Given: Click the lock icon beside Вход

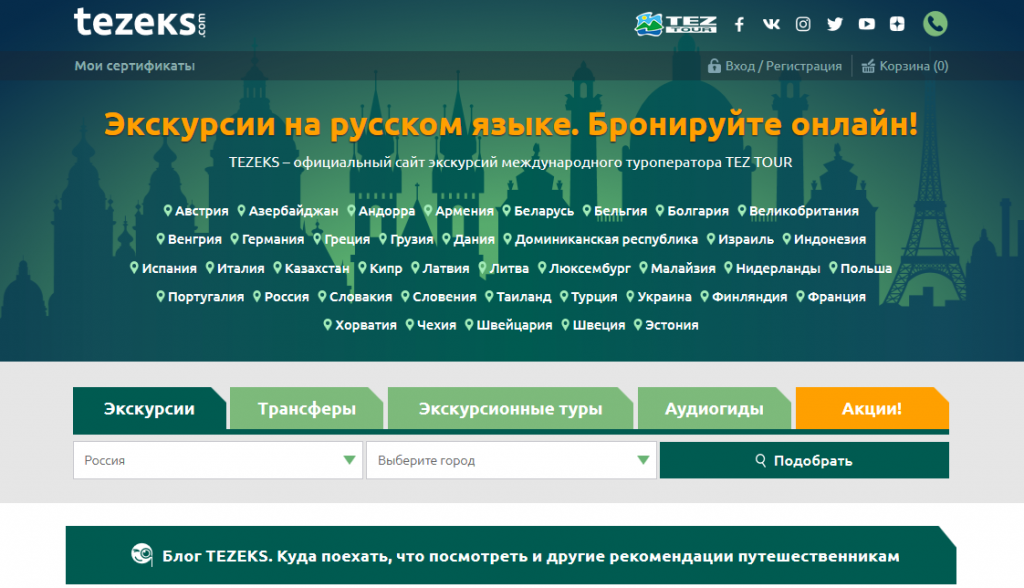Looking at the screenshot, I should 714,65.
